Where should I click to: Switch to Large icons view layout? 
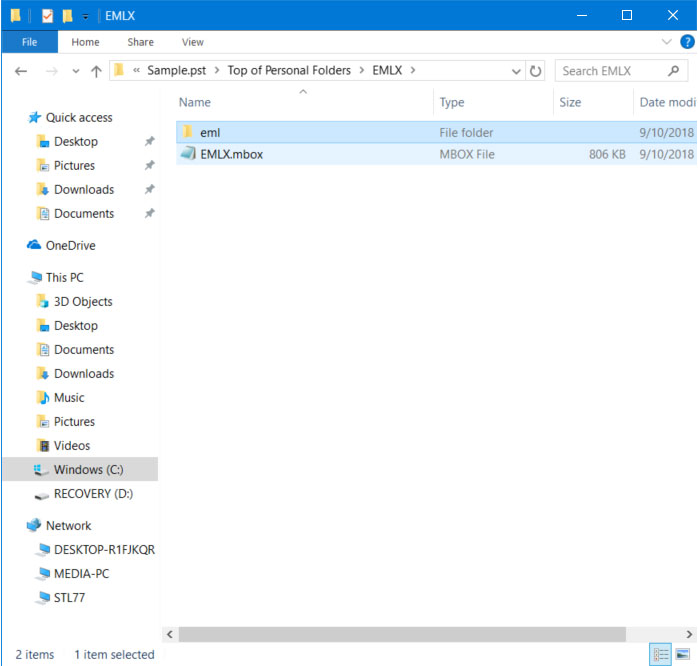click(x=683, y=655)
